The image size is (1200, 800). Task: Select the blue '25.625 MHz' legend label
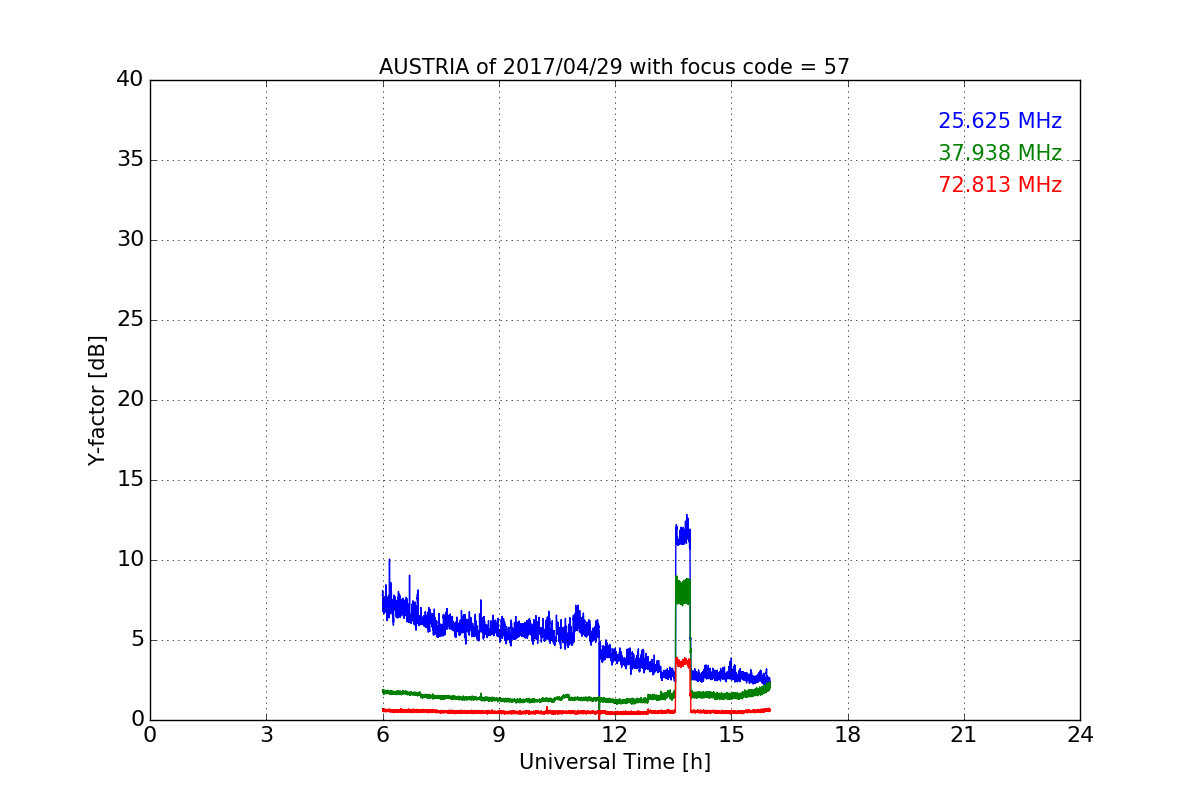(x=1000, y=121)
